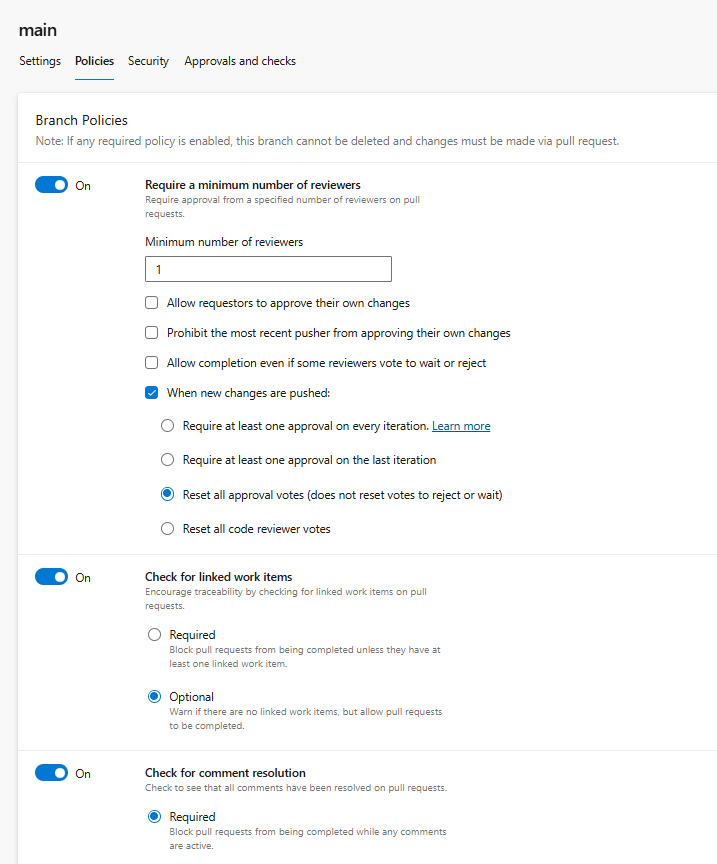Screen dimensions: 717x864
Task: Uncheck When new changes are pushed
Action: (152, 393)
